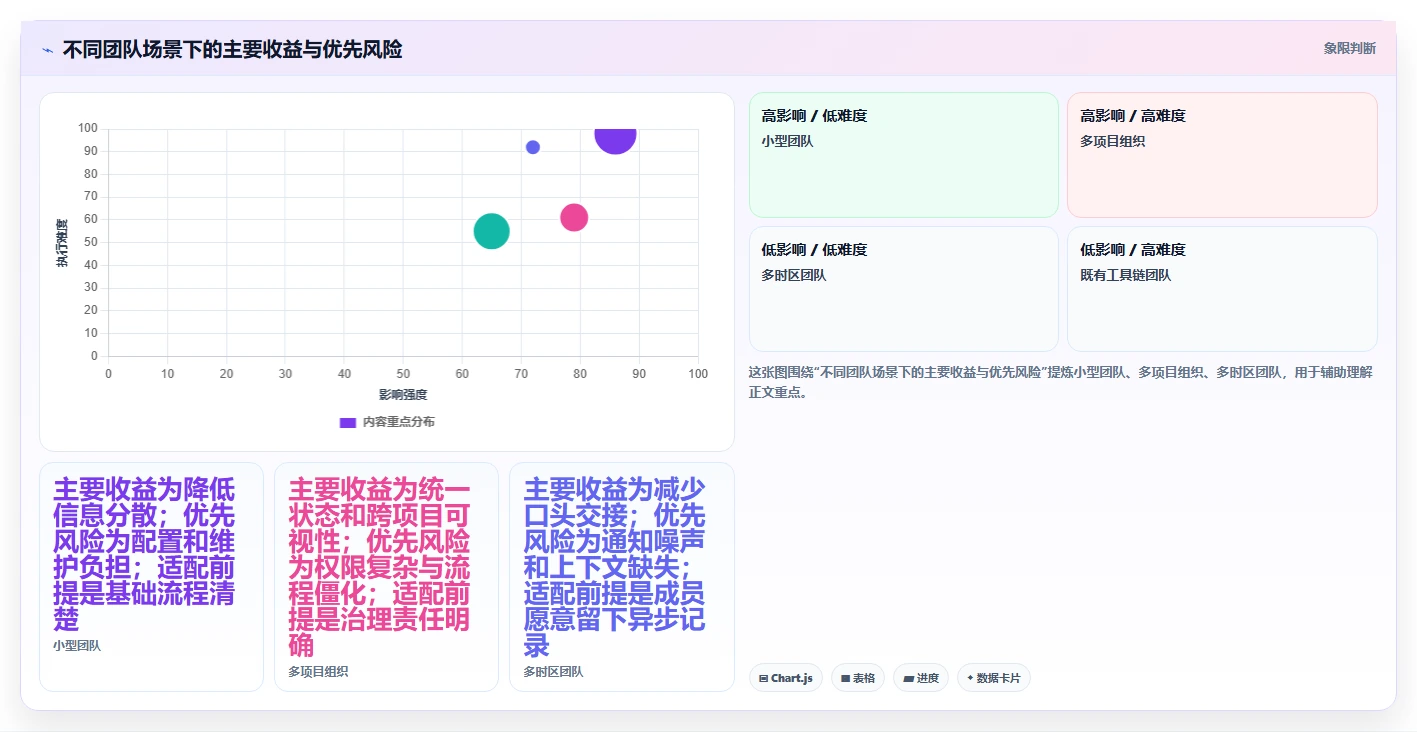Click the 数据卡片 tag
Viewport: 1417px width, 732px height.
[x=994, y=678]
